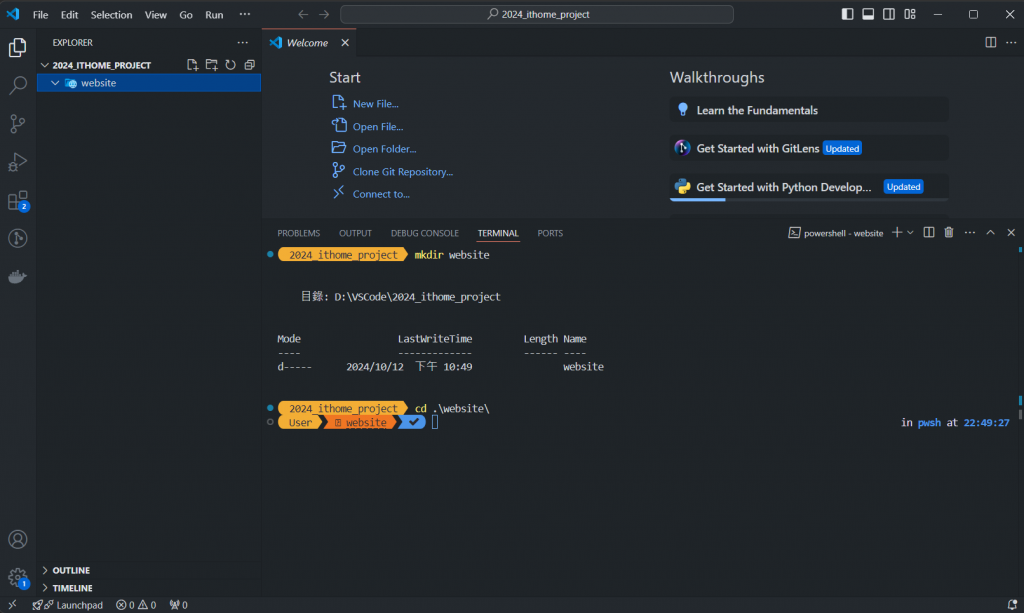
Task: Collapse the website folder chevron
Action: pos(55,83)
